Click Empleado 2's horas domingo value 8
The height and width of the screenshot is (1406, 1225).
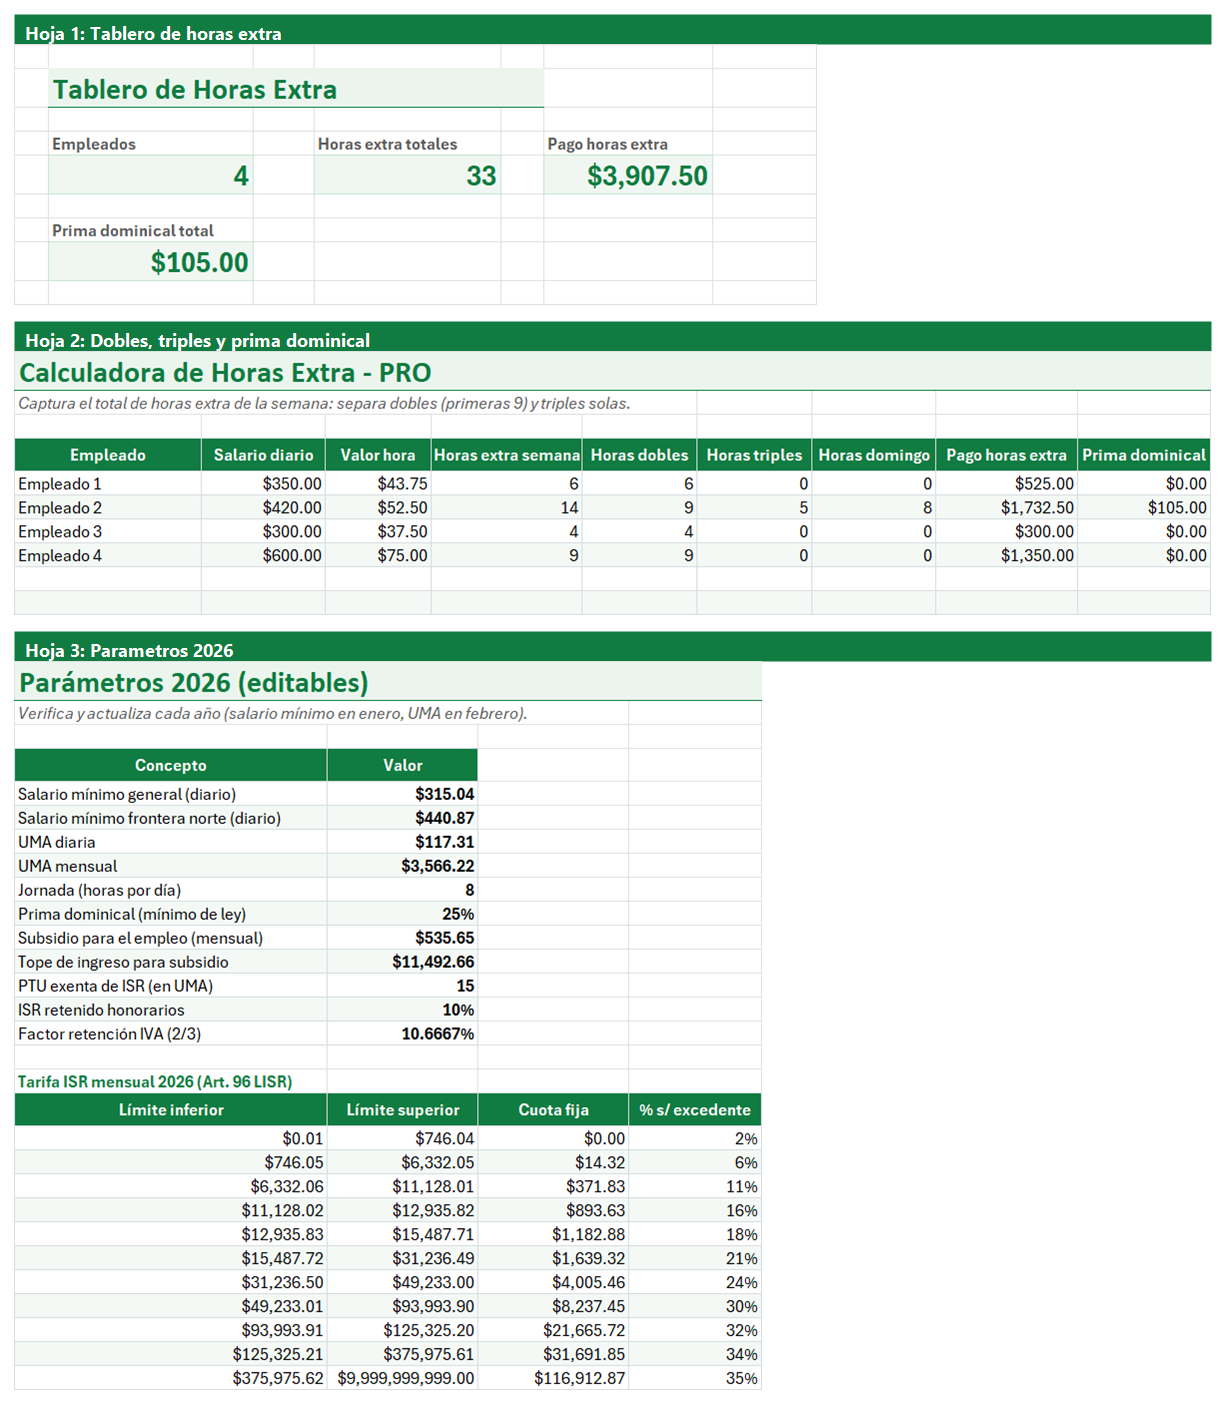tap(874, 507)
